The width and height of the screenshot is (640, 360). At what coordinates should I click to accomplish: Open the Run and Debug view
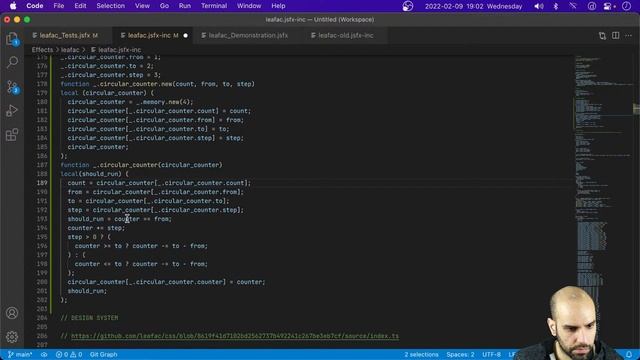pos(12,111)
